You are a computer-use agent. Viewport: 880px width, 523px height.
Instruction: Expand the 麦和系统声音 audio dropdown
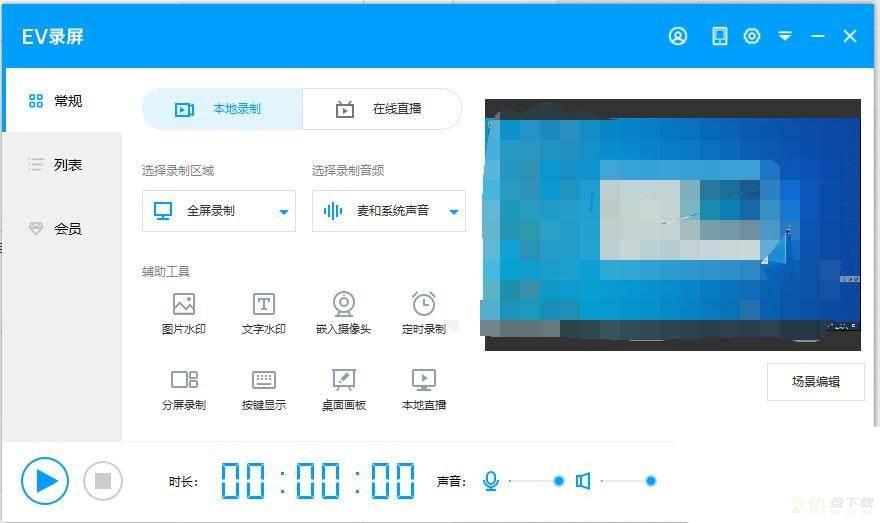point(389,211)
